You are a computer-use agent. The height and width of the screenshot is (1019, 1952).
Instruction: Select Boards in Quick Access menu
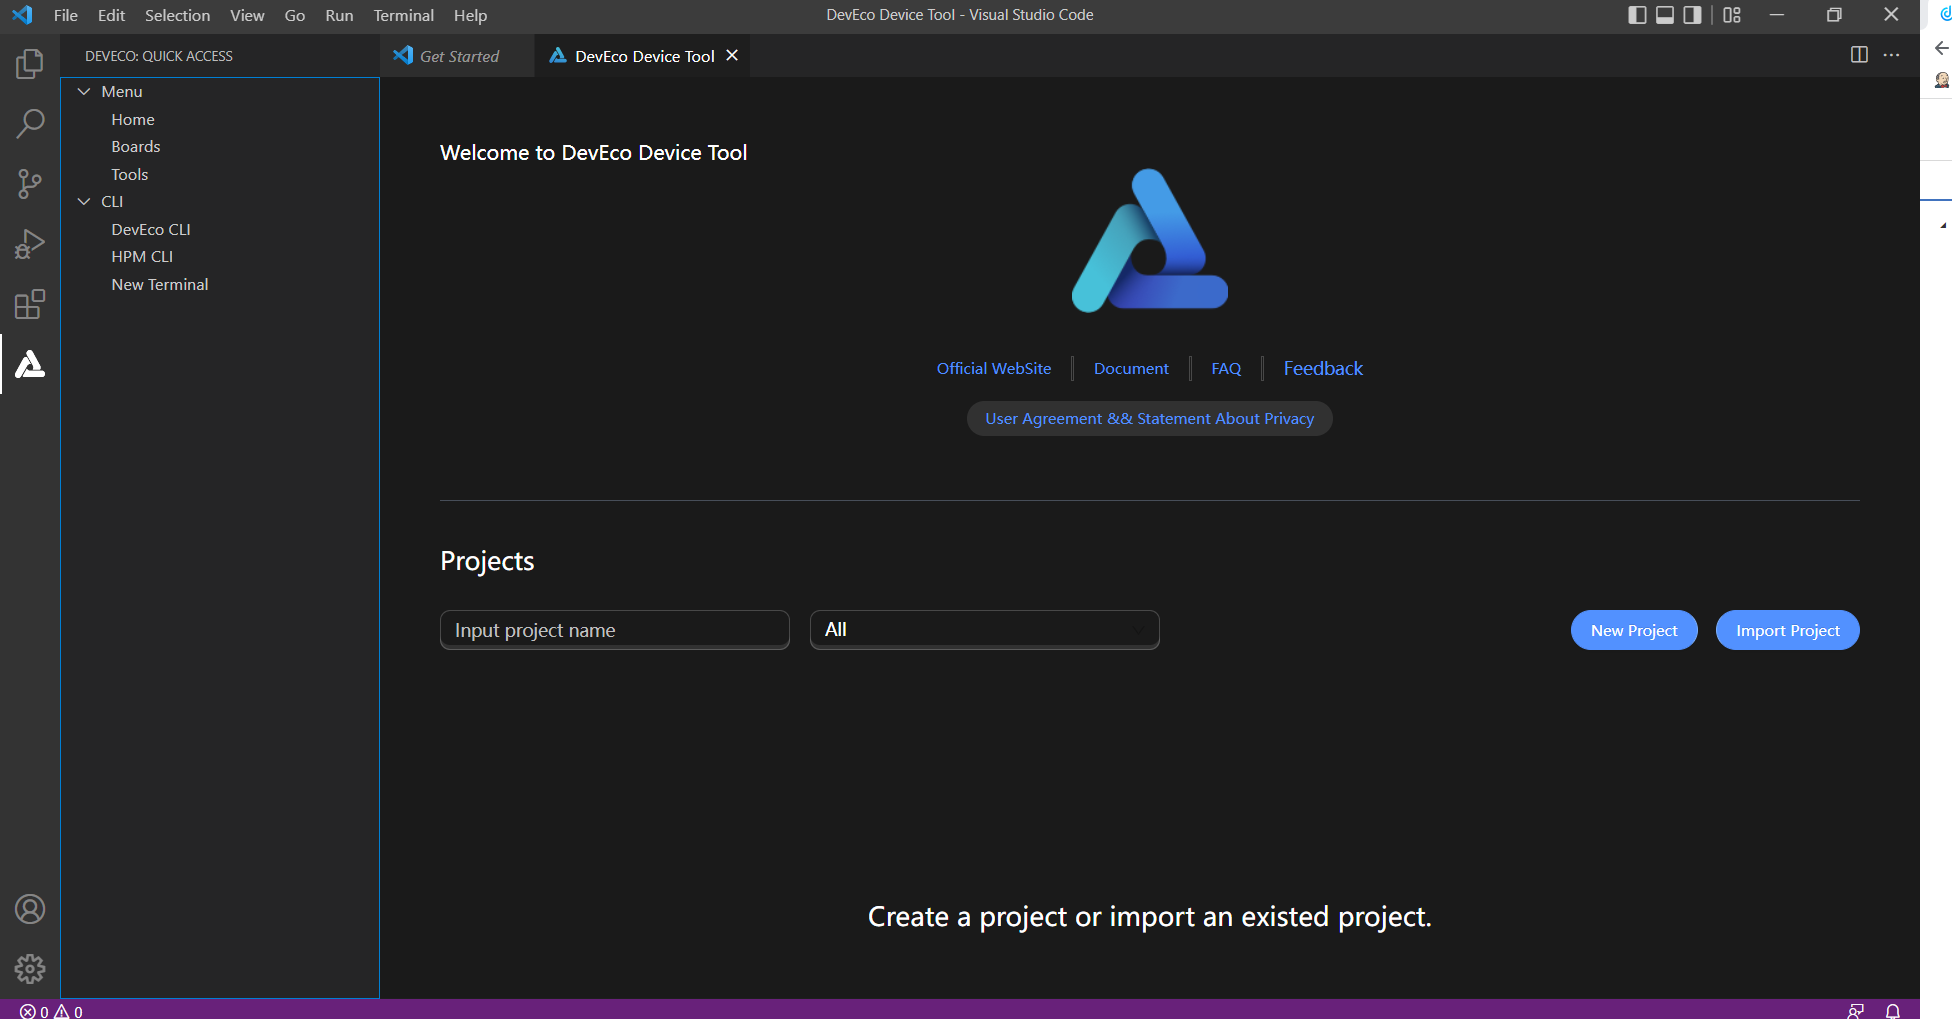tap(136, 146)
